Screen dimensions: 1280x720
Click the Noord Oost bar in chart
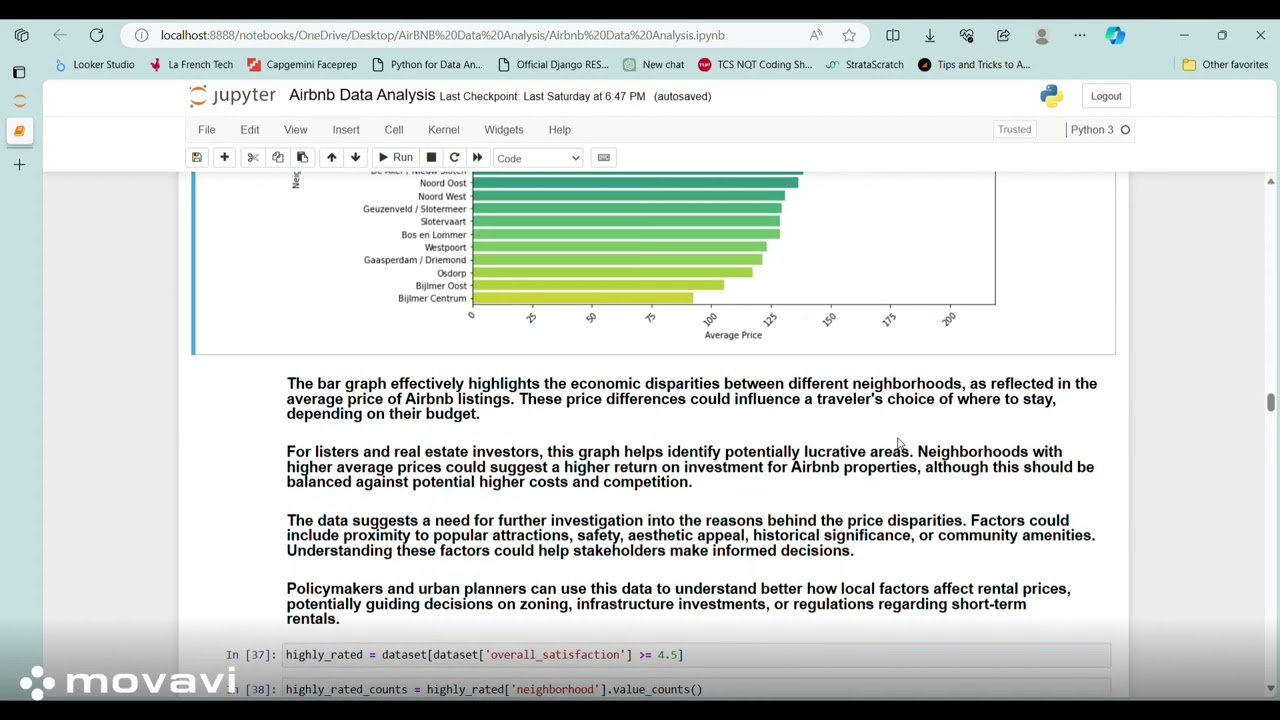pyautogui.click(x=635, y=183)
